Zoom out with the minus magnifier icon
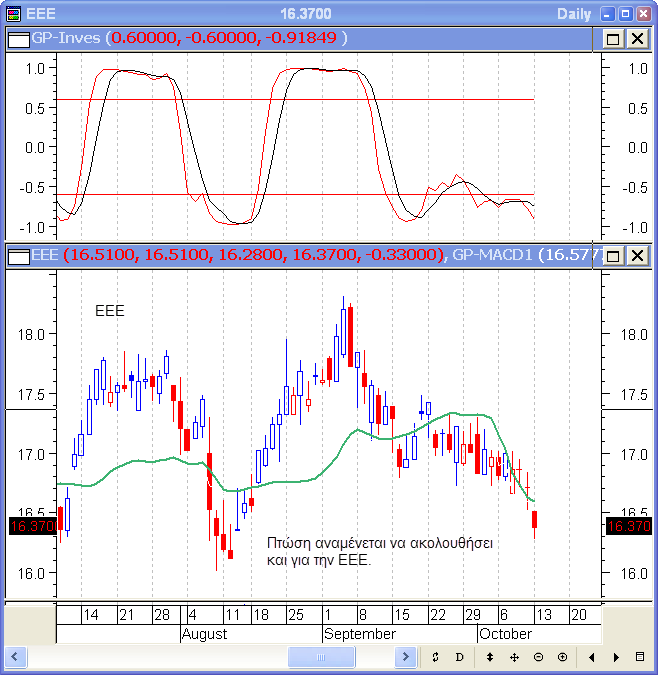Screen dimensions: 658x675 (538, 657)
